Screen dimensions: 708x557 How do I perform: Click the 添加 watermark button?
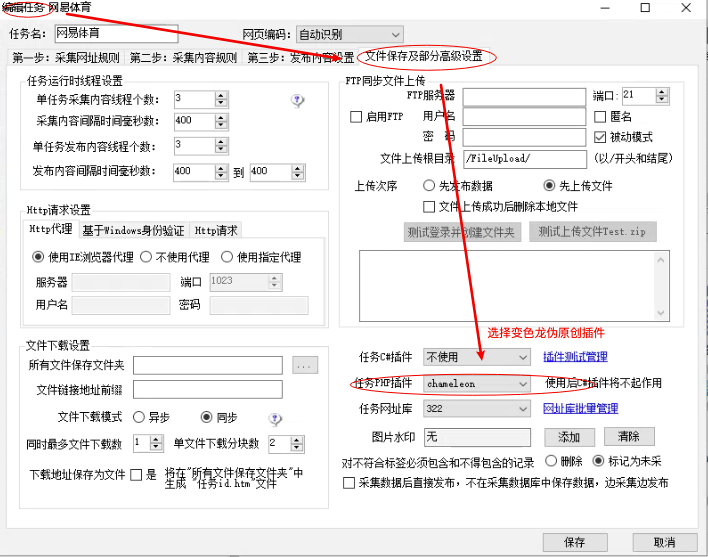click(x=569, y=437)
